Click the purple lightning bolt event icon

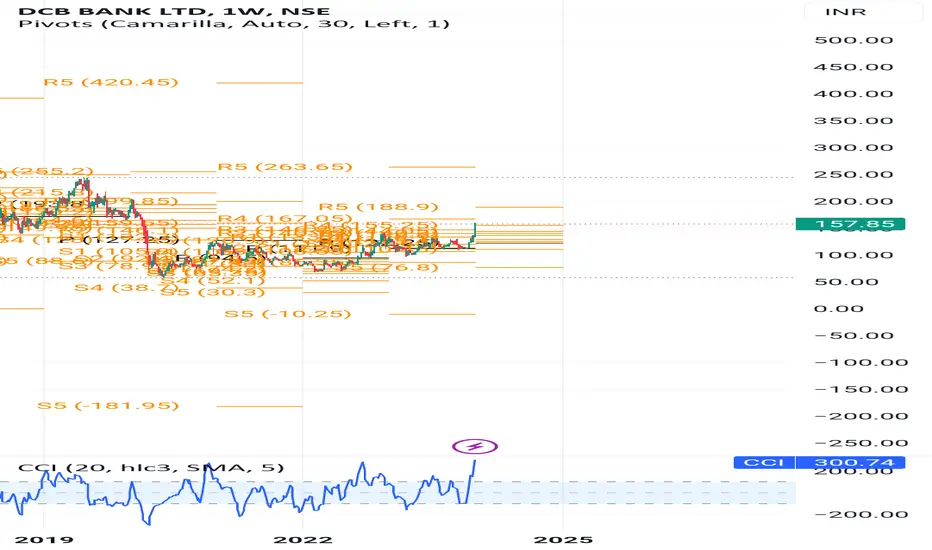point(474,446)
